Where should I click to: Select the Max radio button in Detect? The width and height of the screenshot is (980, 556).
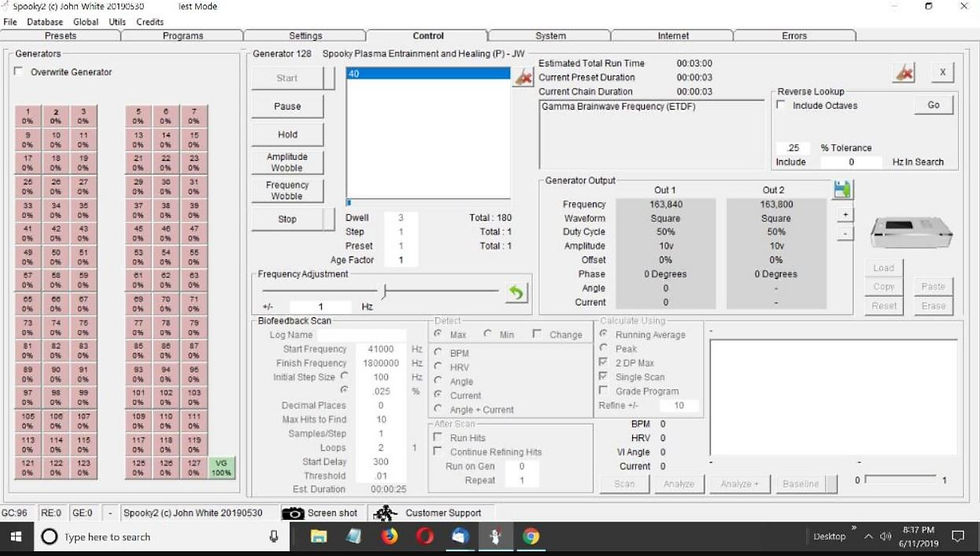tap(438, 334)
